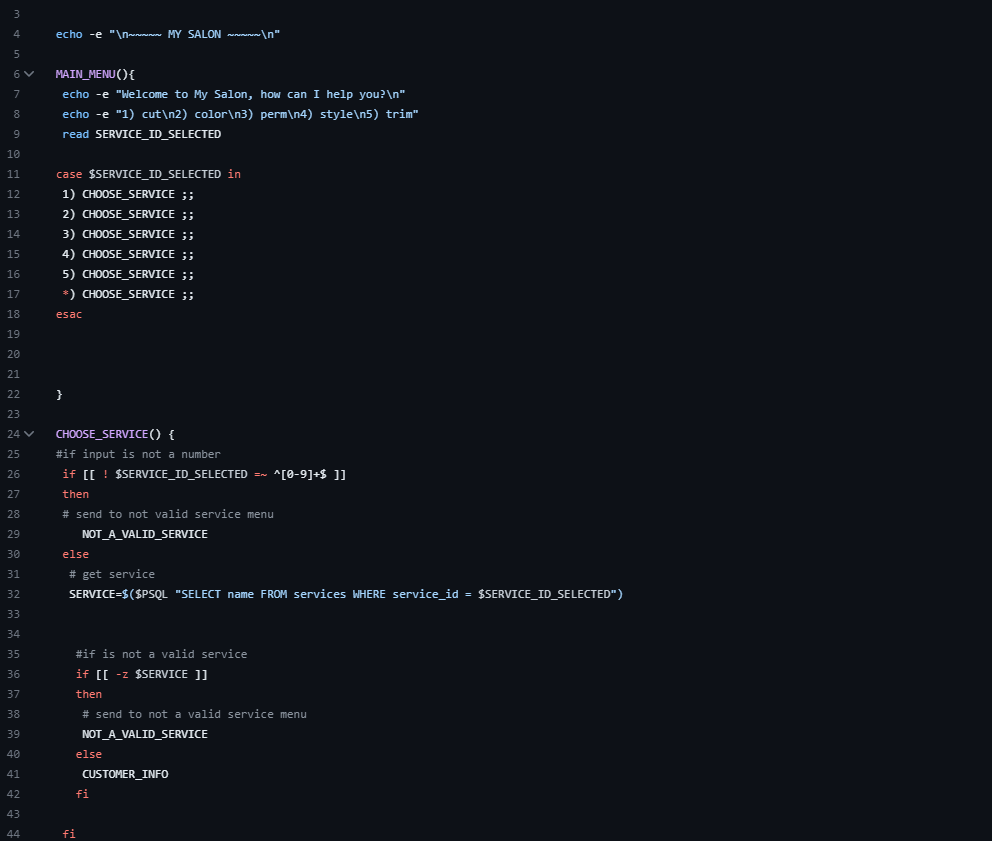Click line number 32 of the SQL query

13,594
